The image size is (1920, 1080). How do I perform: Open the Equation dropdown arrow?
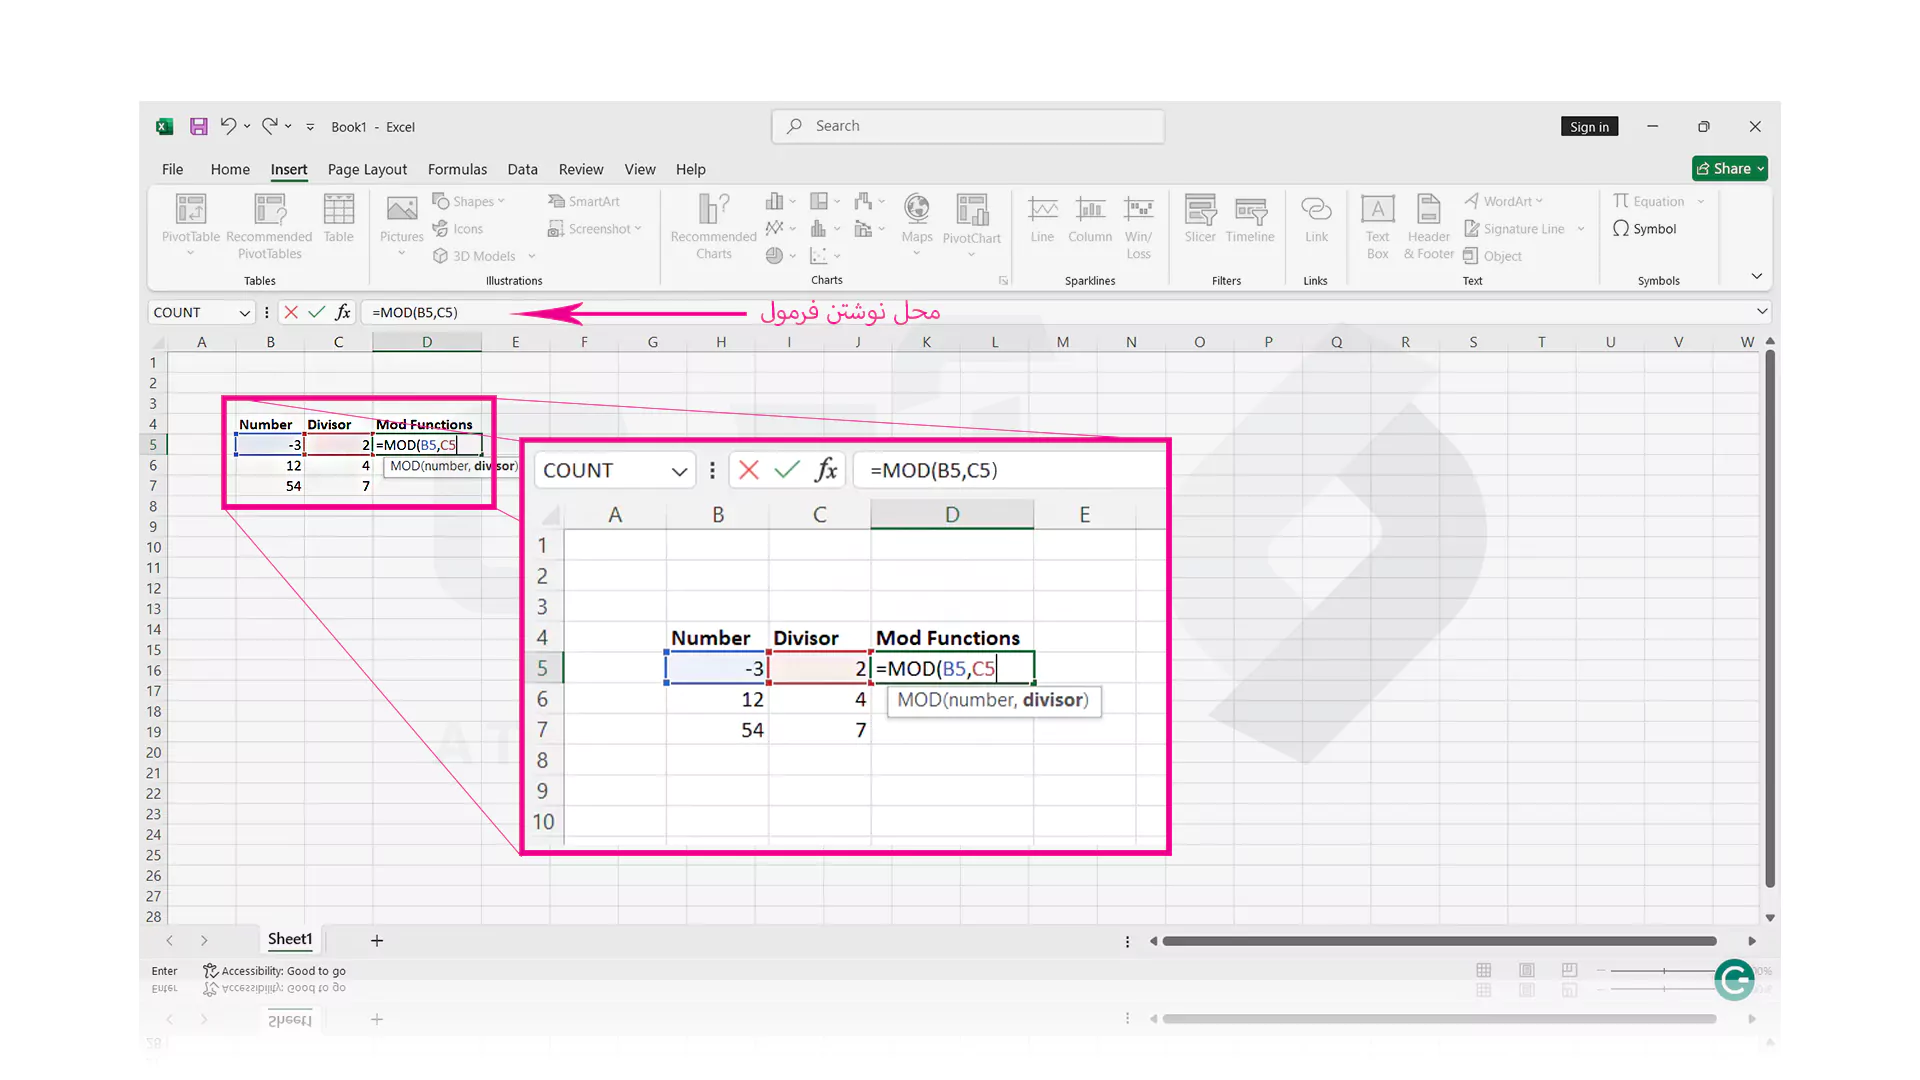(1700, 202)
